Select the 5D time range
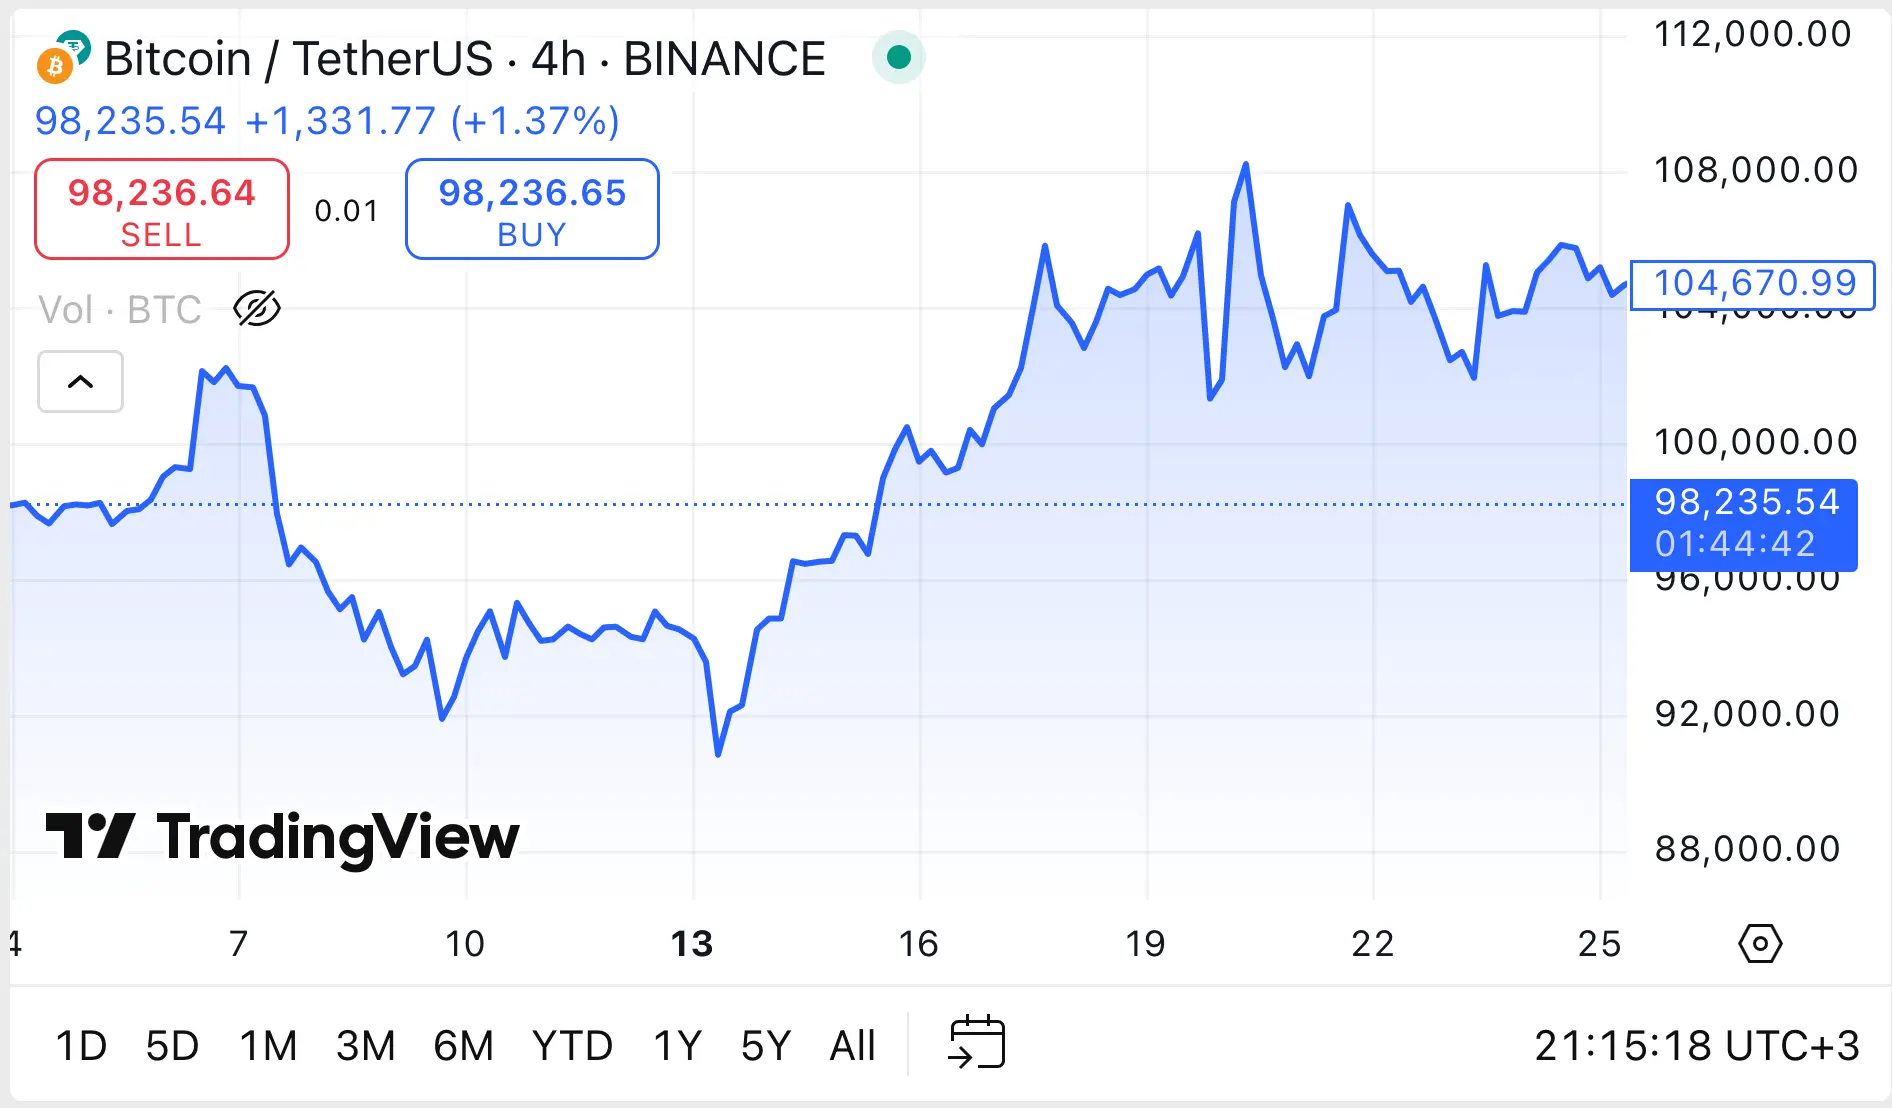The image size is (1892, 1108). (172, 1046)
